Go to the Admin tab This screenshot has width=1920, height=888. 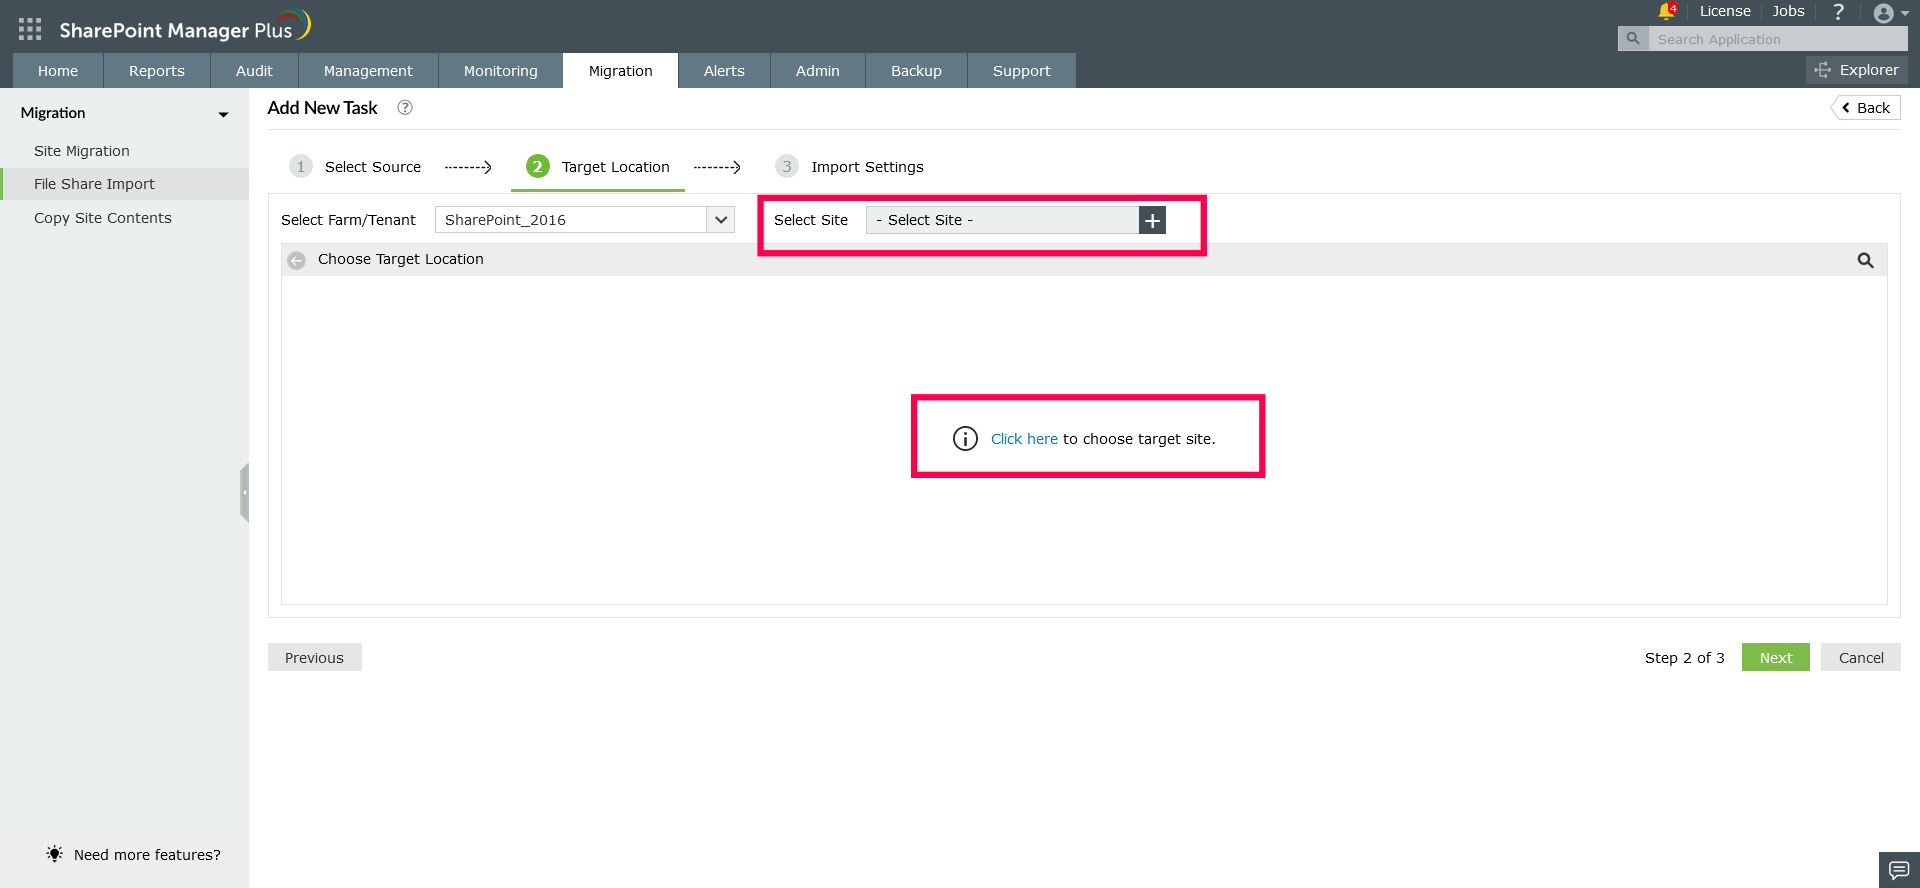818,71
